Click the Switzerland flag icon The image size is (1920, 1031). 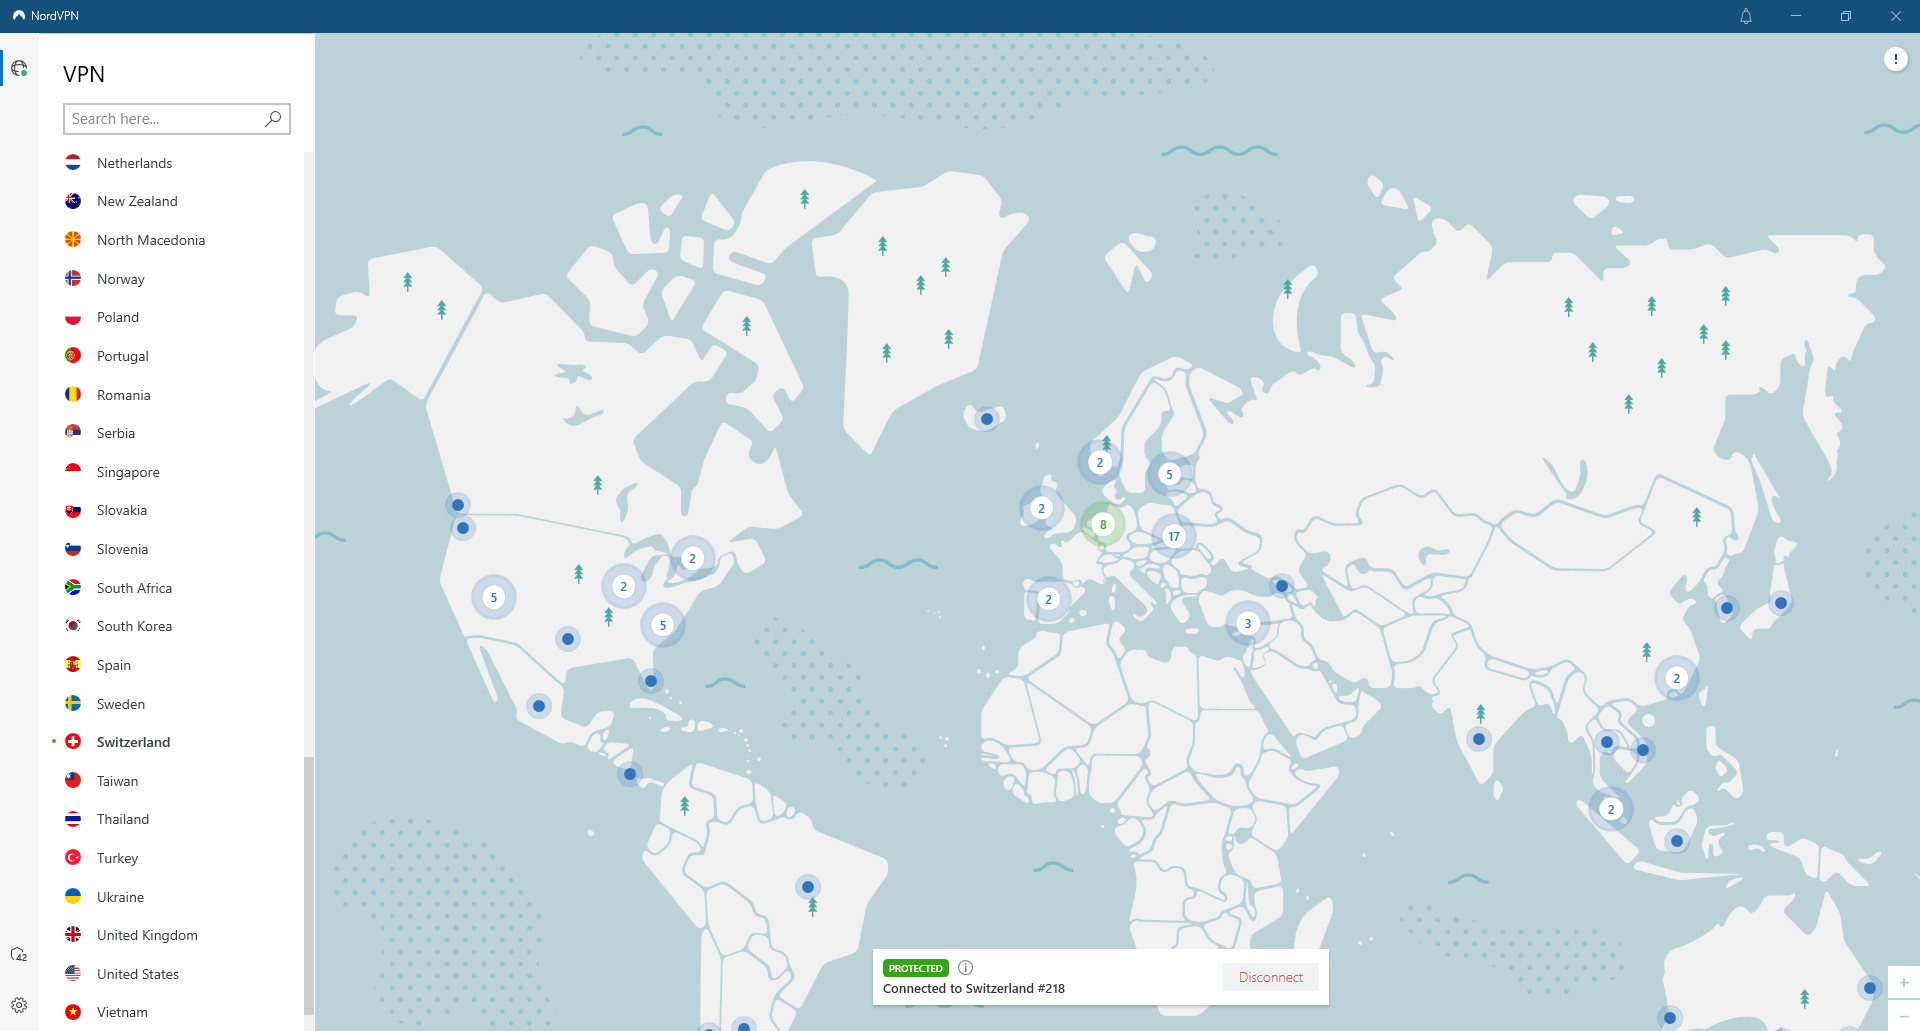point(73,742)
